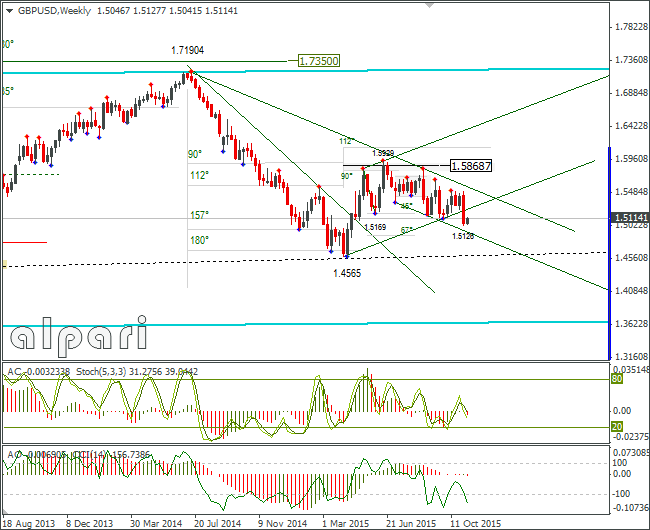Select the 1.58687 price level label
650x530 pixels.
click(x=471, y=166)
